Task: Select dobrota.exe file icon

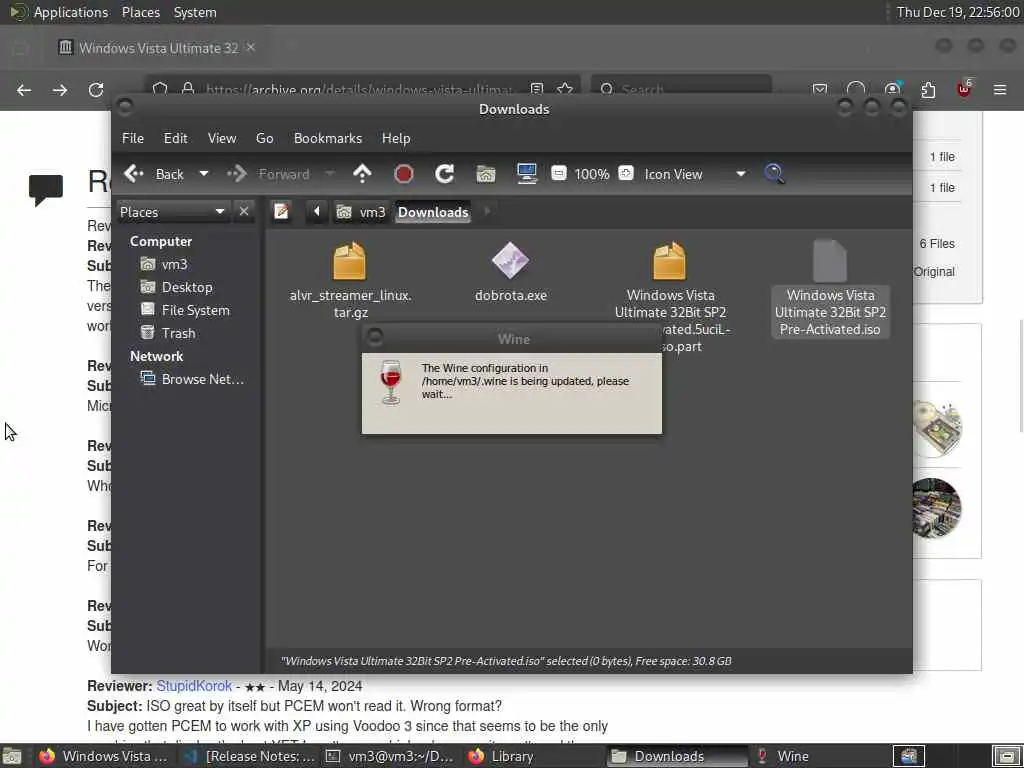Action: (511, 261)
